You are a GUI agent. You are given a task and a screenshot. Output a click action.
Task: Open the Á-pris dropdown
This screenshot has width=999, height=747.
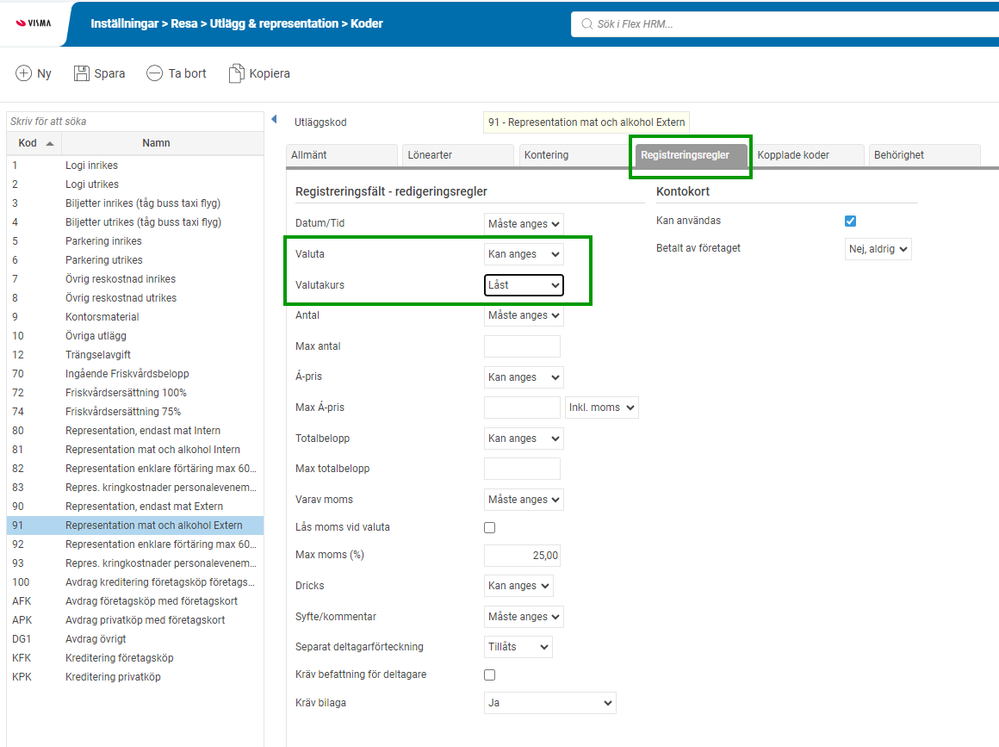[x=524, y=377]
